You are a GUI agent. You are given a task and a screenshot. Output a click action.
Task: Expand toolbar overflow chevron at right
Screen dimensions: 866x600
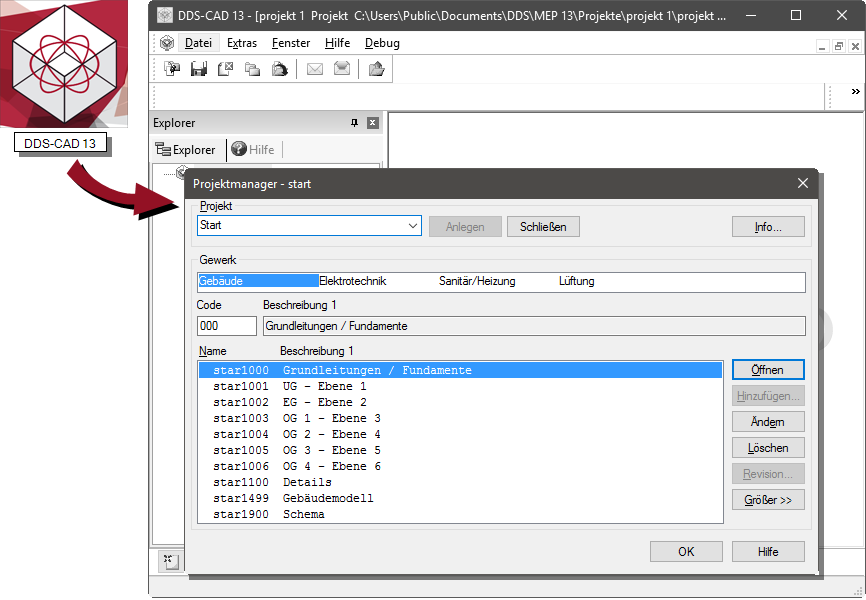(855, 92)
